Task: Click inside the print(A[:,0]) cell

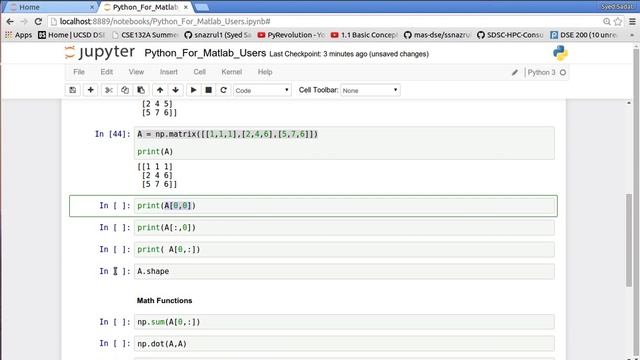Action: click(344, 228)
